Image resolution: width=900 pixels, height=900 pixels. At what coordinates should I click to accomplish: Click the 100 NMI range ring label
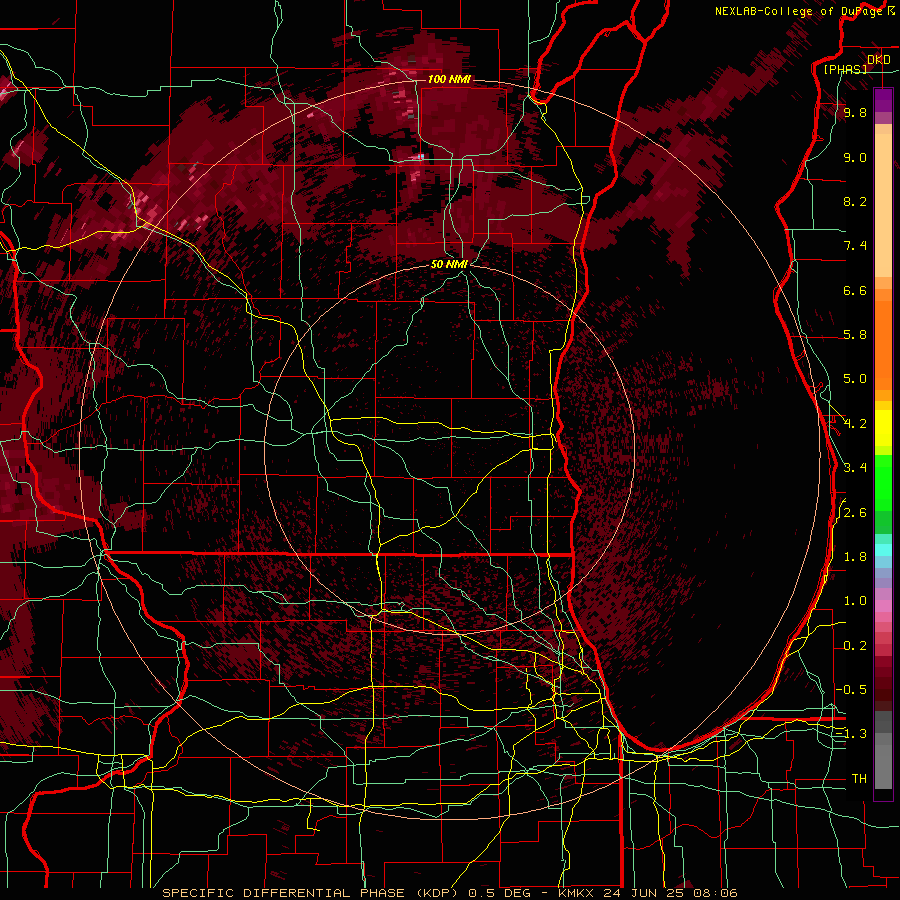coord(449,79)
